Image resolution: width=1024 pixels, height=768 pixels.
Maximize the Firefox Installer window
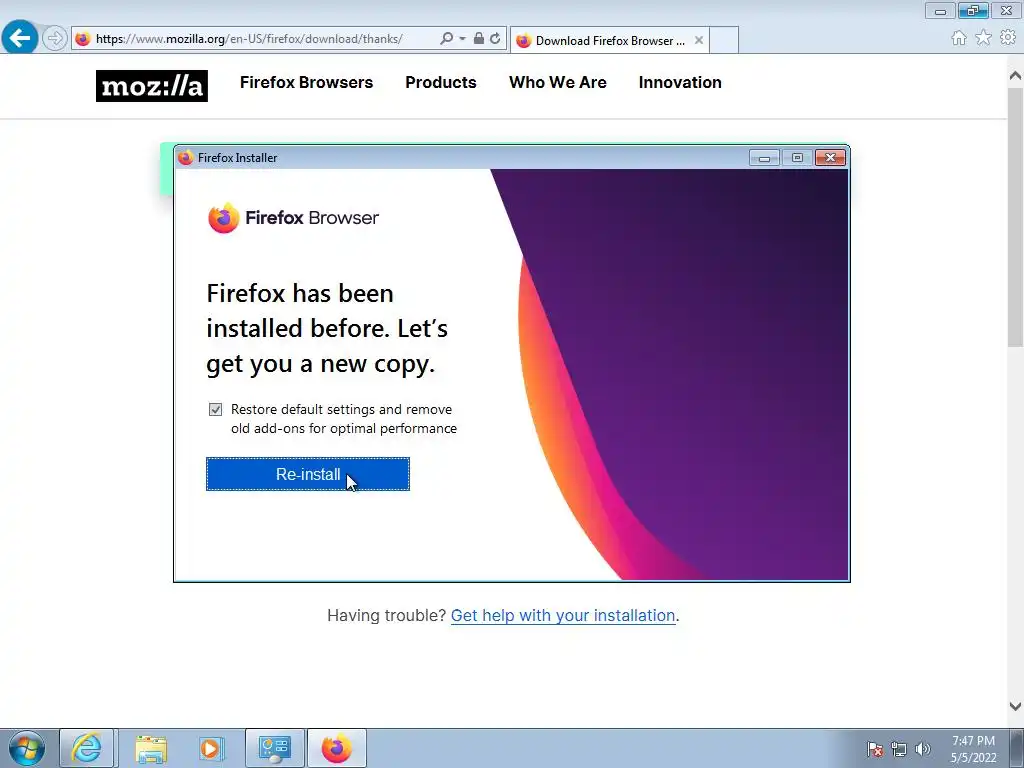(x=797, y=157)
